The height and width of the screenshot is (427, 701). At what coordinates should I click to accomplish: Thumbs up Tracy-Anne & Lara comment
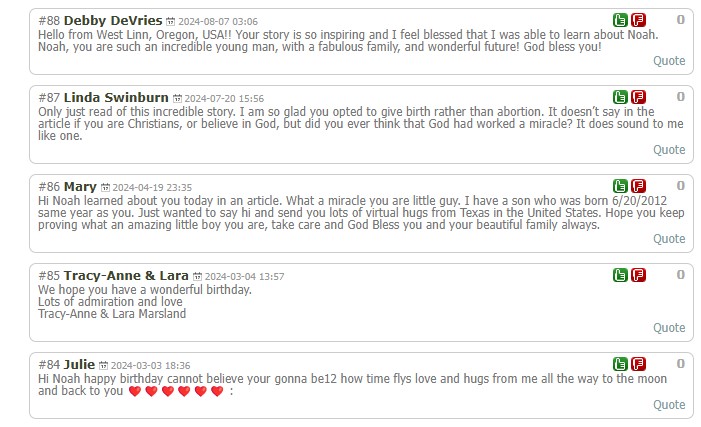(x=620, y=276)
